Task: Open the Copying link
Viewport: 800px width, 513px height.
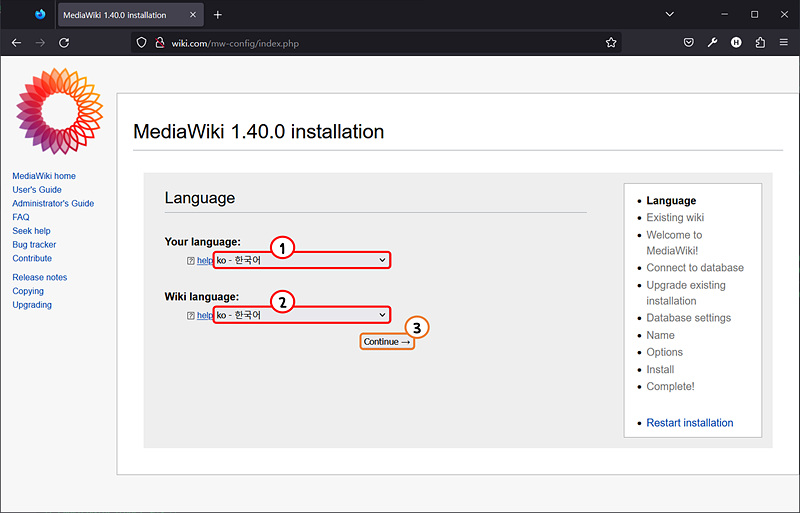Action: [28, 291]
